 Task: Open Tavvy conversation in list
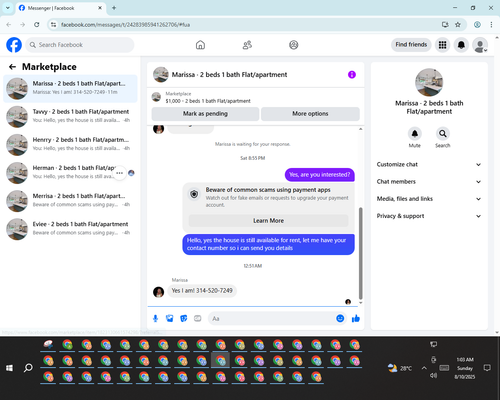(70, 117)
